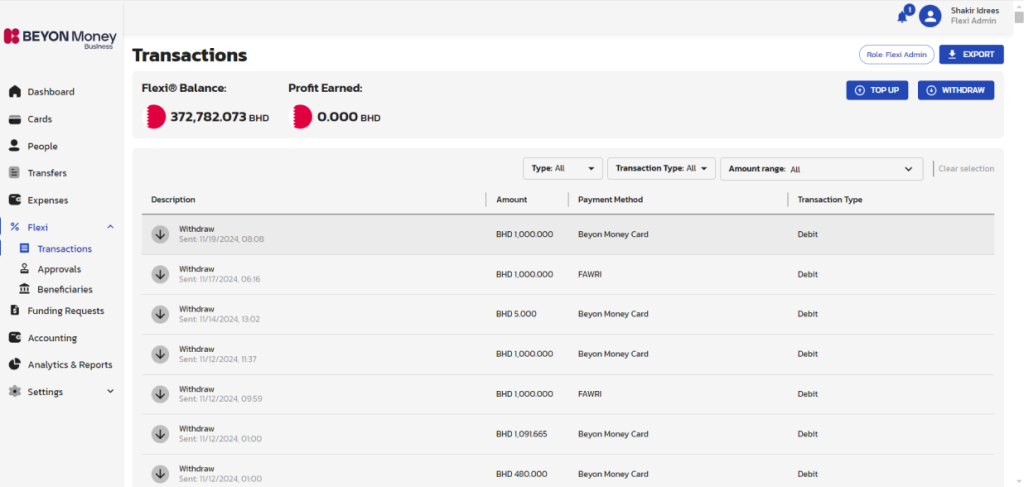Click the BHD 1,091.665 amount
Screen dimensions: 1024x487
[521, 434]
